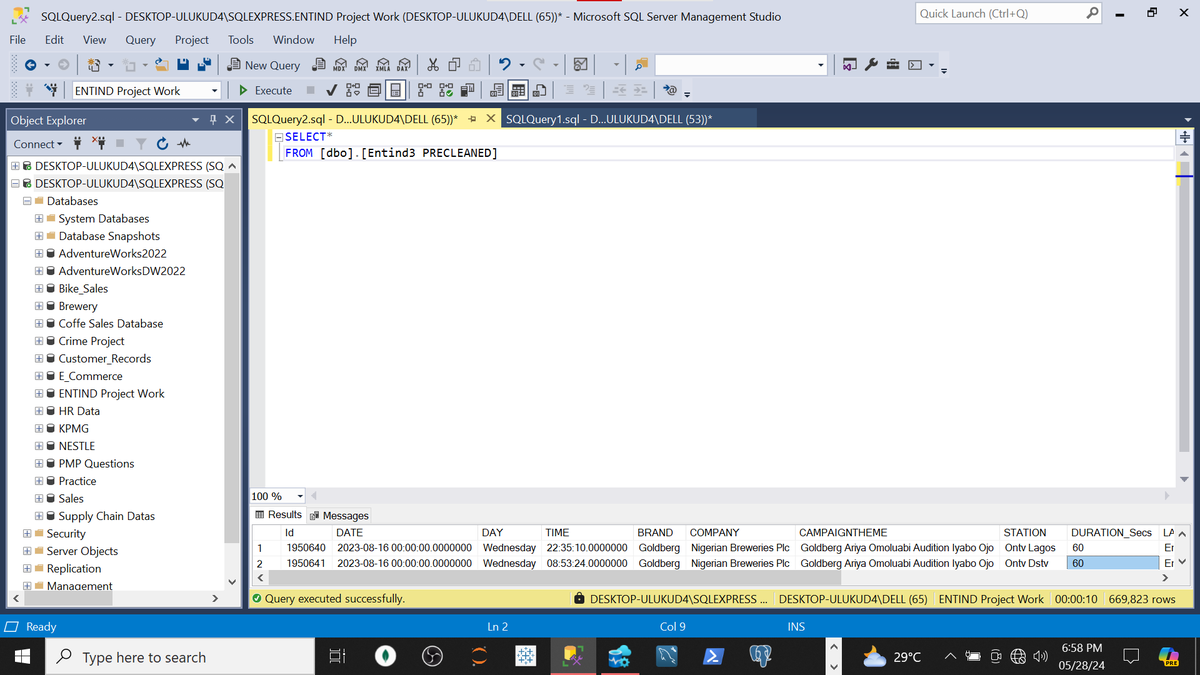The height and width of the screenshot is (675, 1200).
Task: Click the Parse checkmark icon
Action: (x=331, y=90)
